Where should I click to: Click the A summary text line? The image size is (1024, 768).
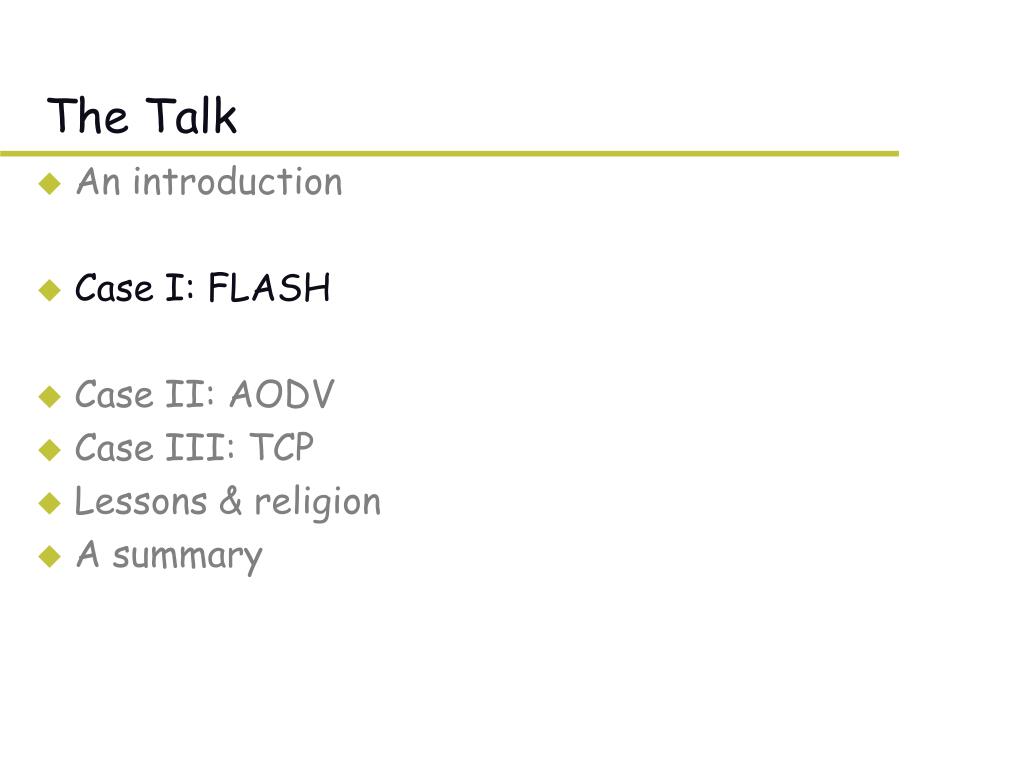[169, 556]
